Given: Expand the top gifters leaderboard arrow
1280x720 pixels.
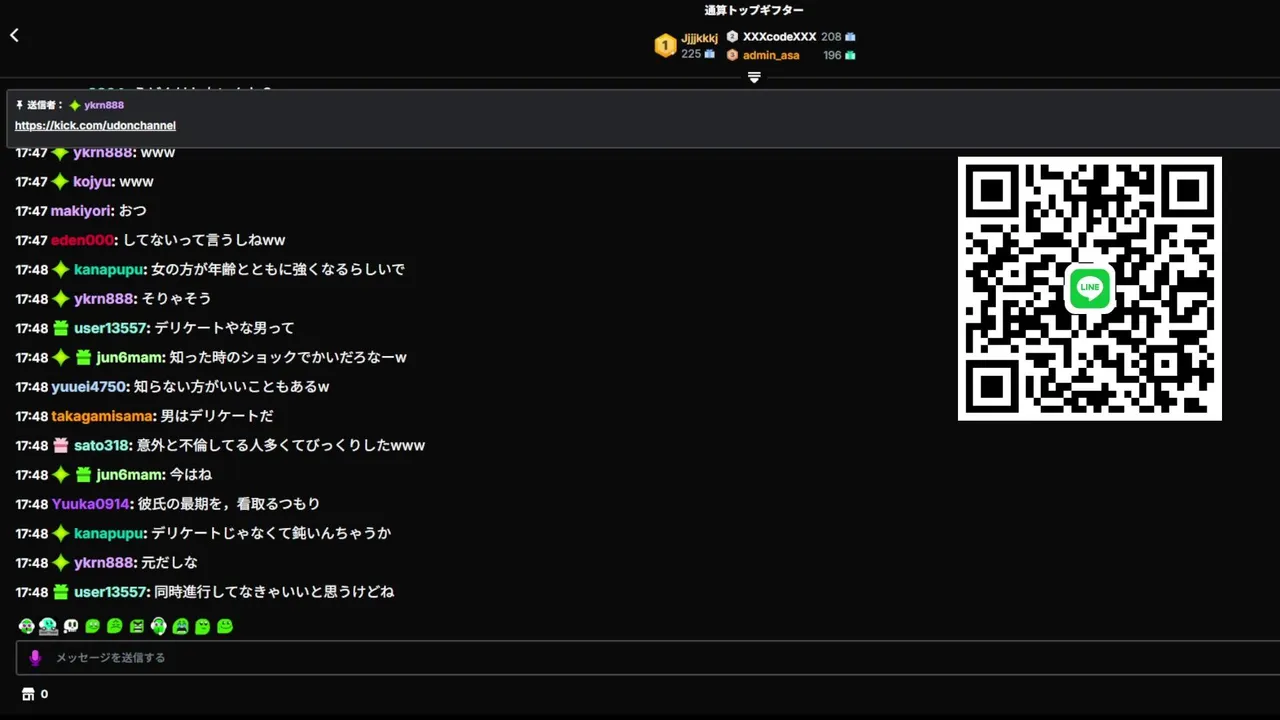Looking at the screenshot, I should pos(754,77).
